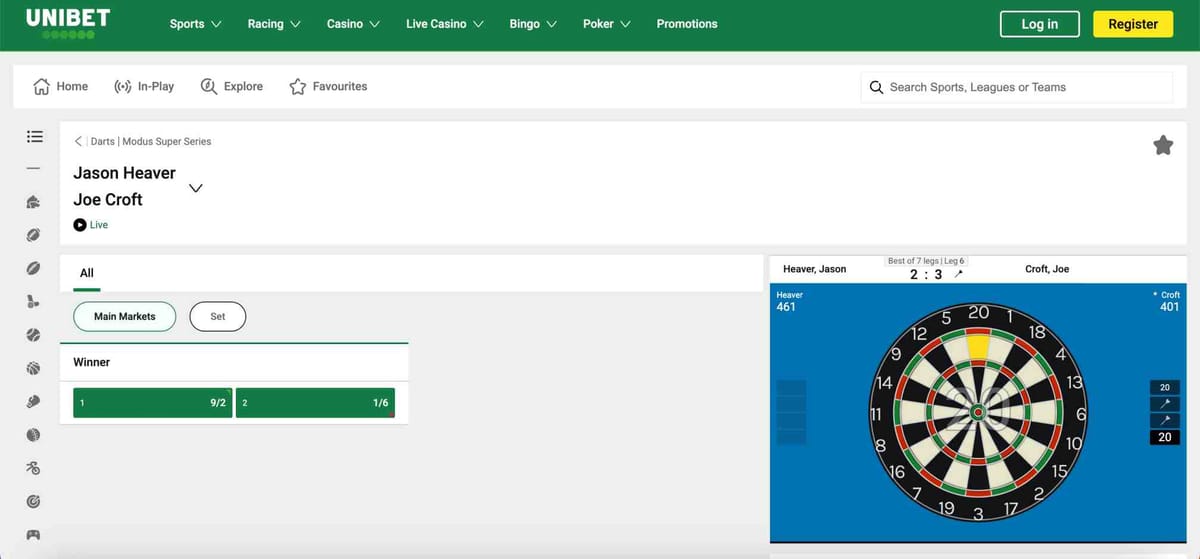
Task: Select the basketball sidebar icon
Action: (34, 369)
